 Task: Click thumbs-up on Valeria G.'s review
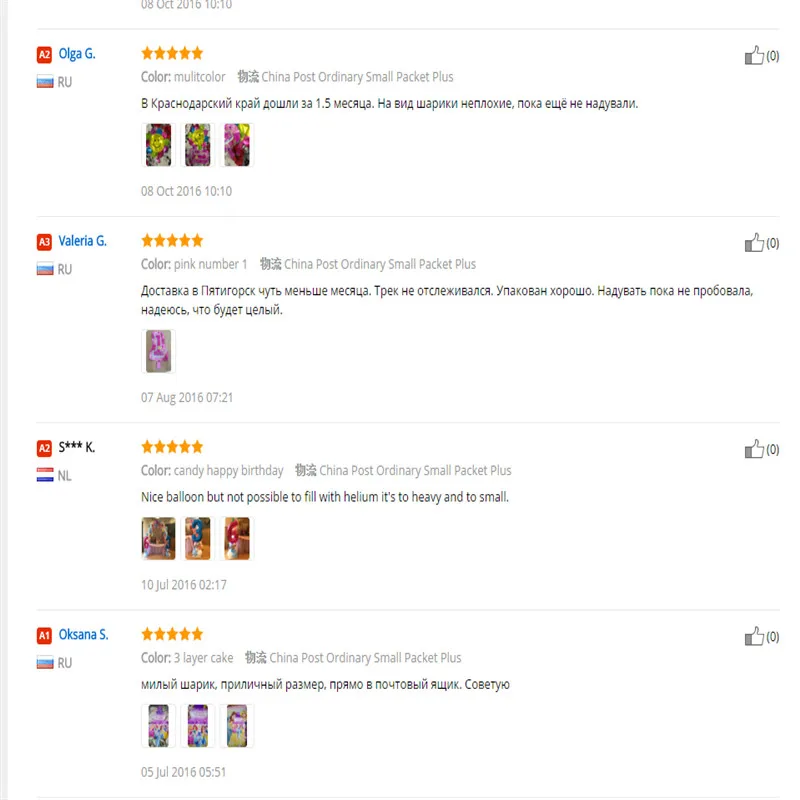[754, 243]
